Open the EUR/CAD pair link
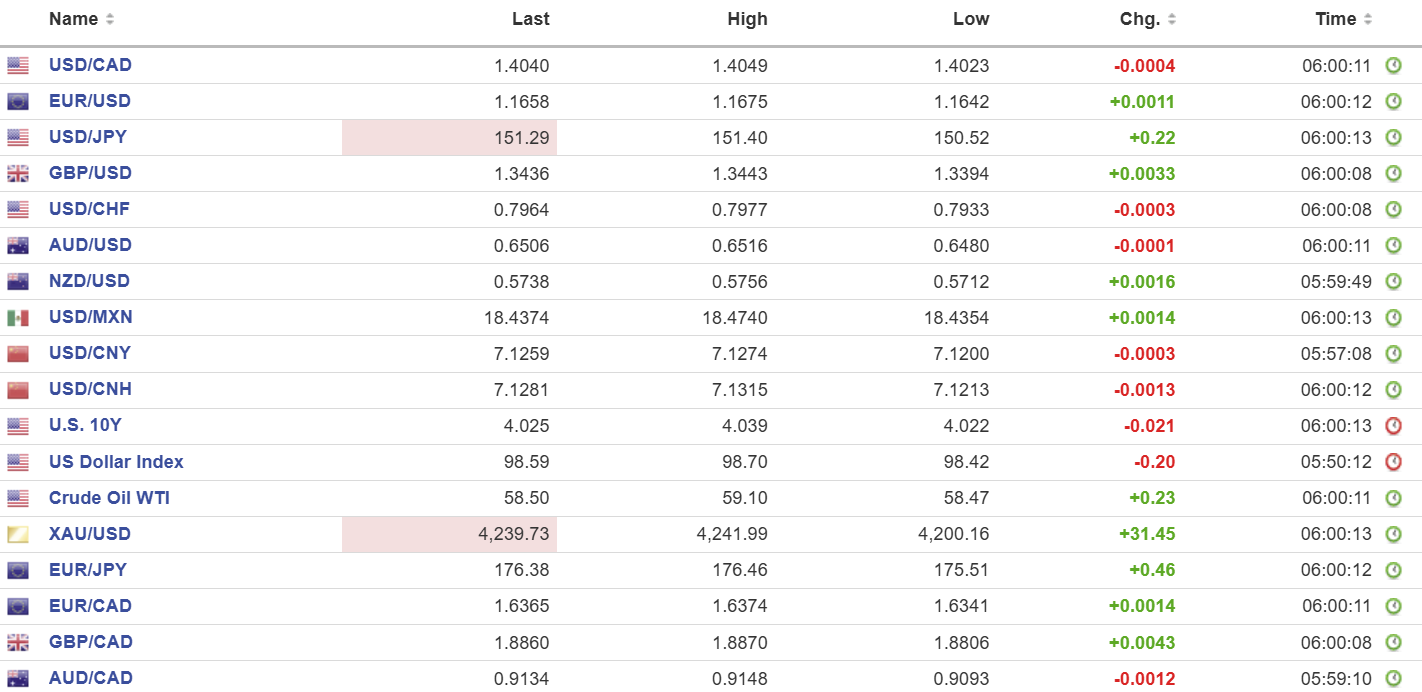Viewport: 1422px width, 692px height. pos(90,605)
